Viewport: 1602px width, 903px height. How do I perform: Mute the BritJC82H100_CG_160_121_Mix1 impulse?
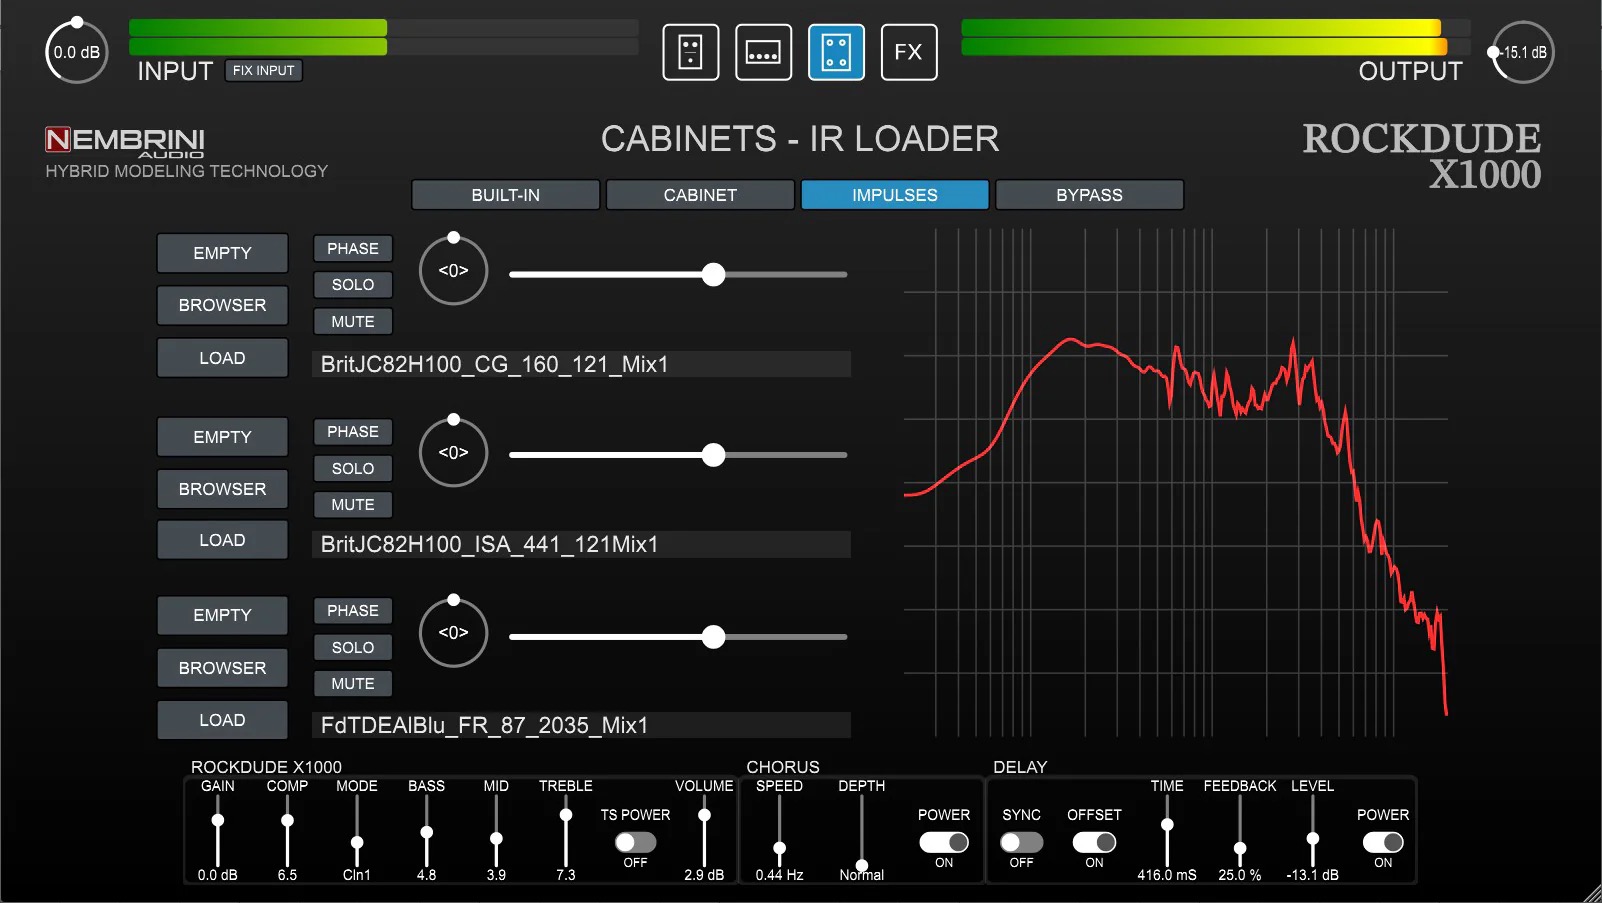coord(353,322)
